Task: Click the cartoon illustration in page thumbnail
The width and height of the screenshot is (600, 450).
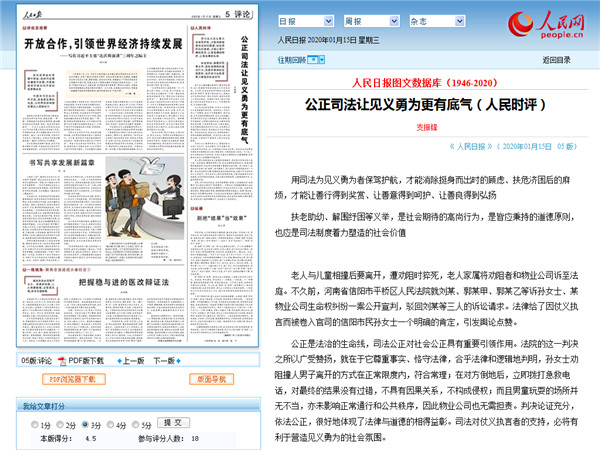Action: (x=144, y=198)
